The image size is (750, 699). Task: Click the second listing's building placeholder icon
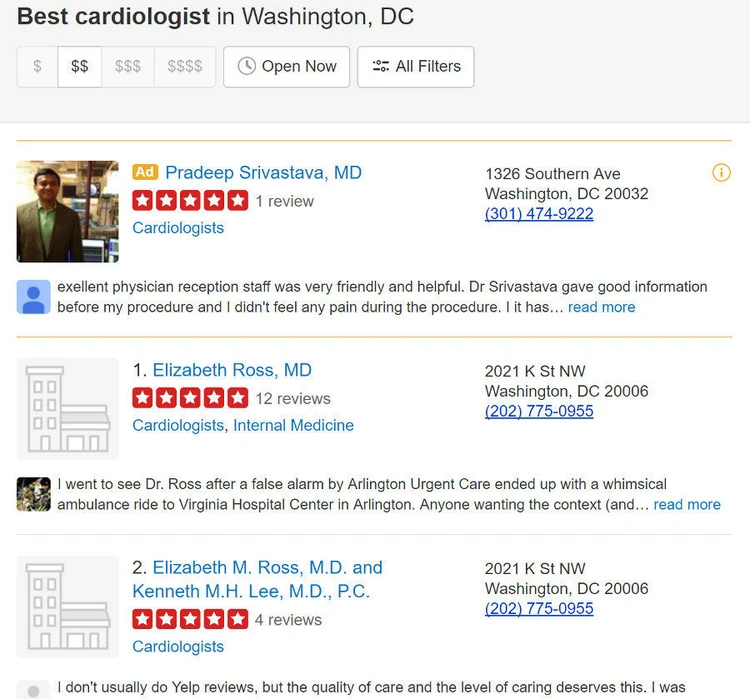pyautogui.click(x=68, y=606)
